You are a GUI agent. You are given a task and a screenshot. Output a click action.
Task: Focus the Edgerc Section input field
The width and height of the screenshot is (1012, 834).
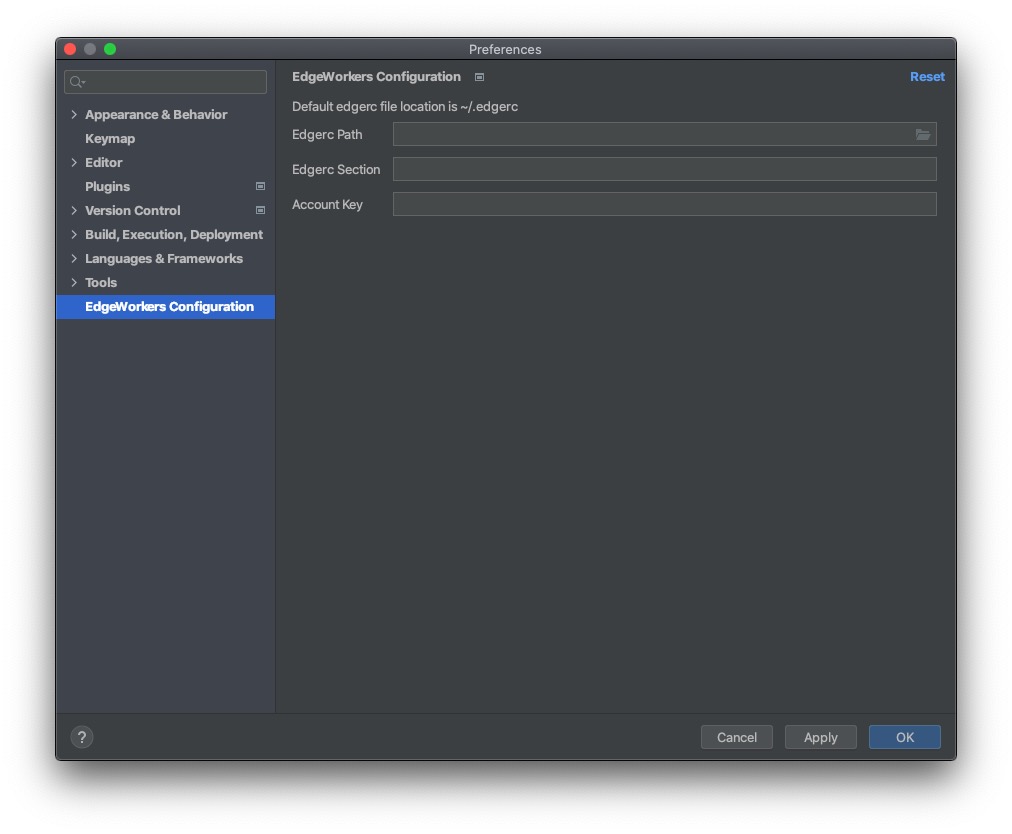665,169
